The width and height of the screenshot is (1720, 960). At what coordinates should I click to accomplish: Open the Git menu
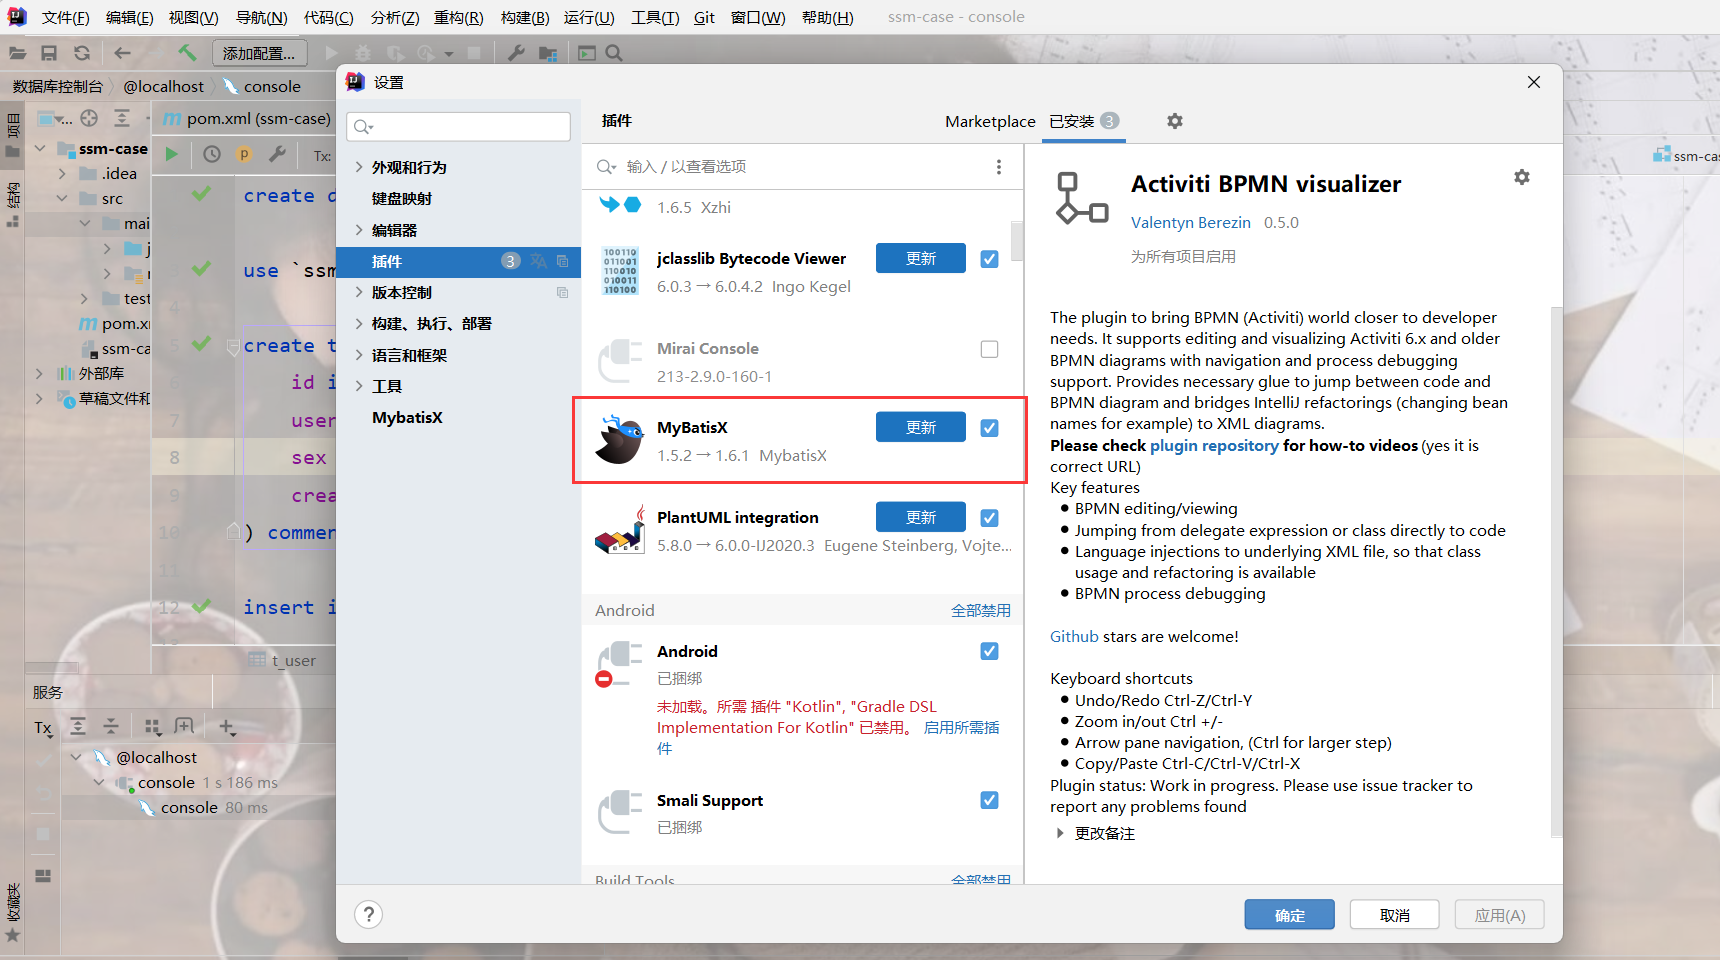tap(704, 17)
